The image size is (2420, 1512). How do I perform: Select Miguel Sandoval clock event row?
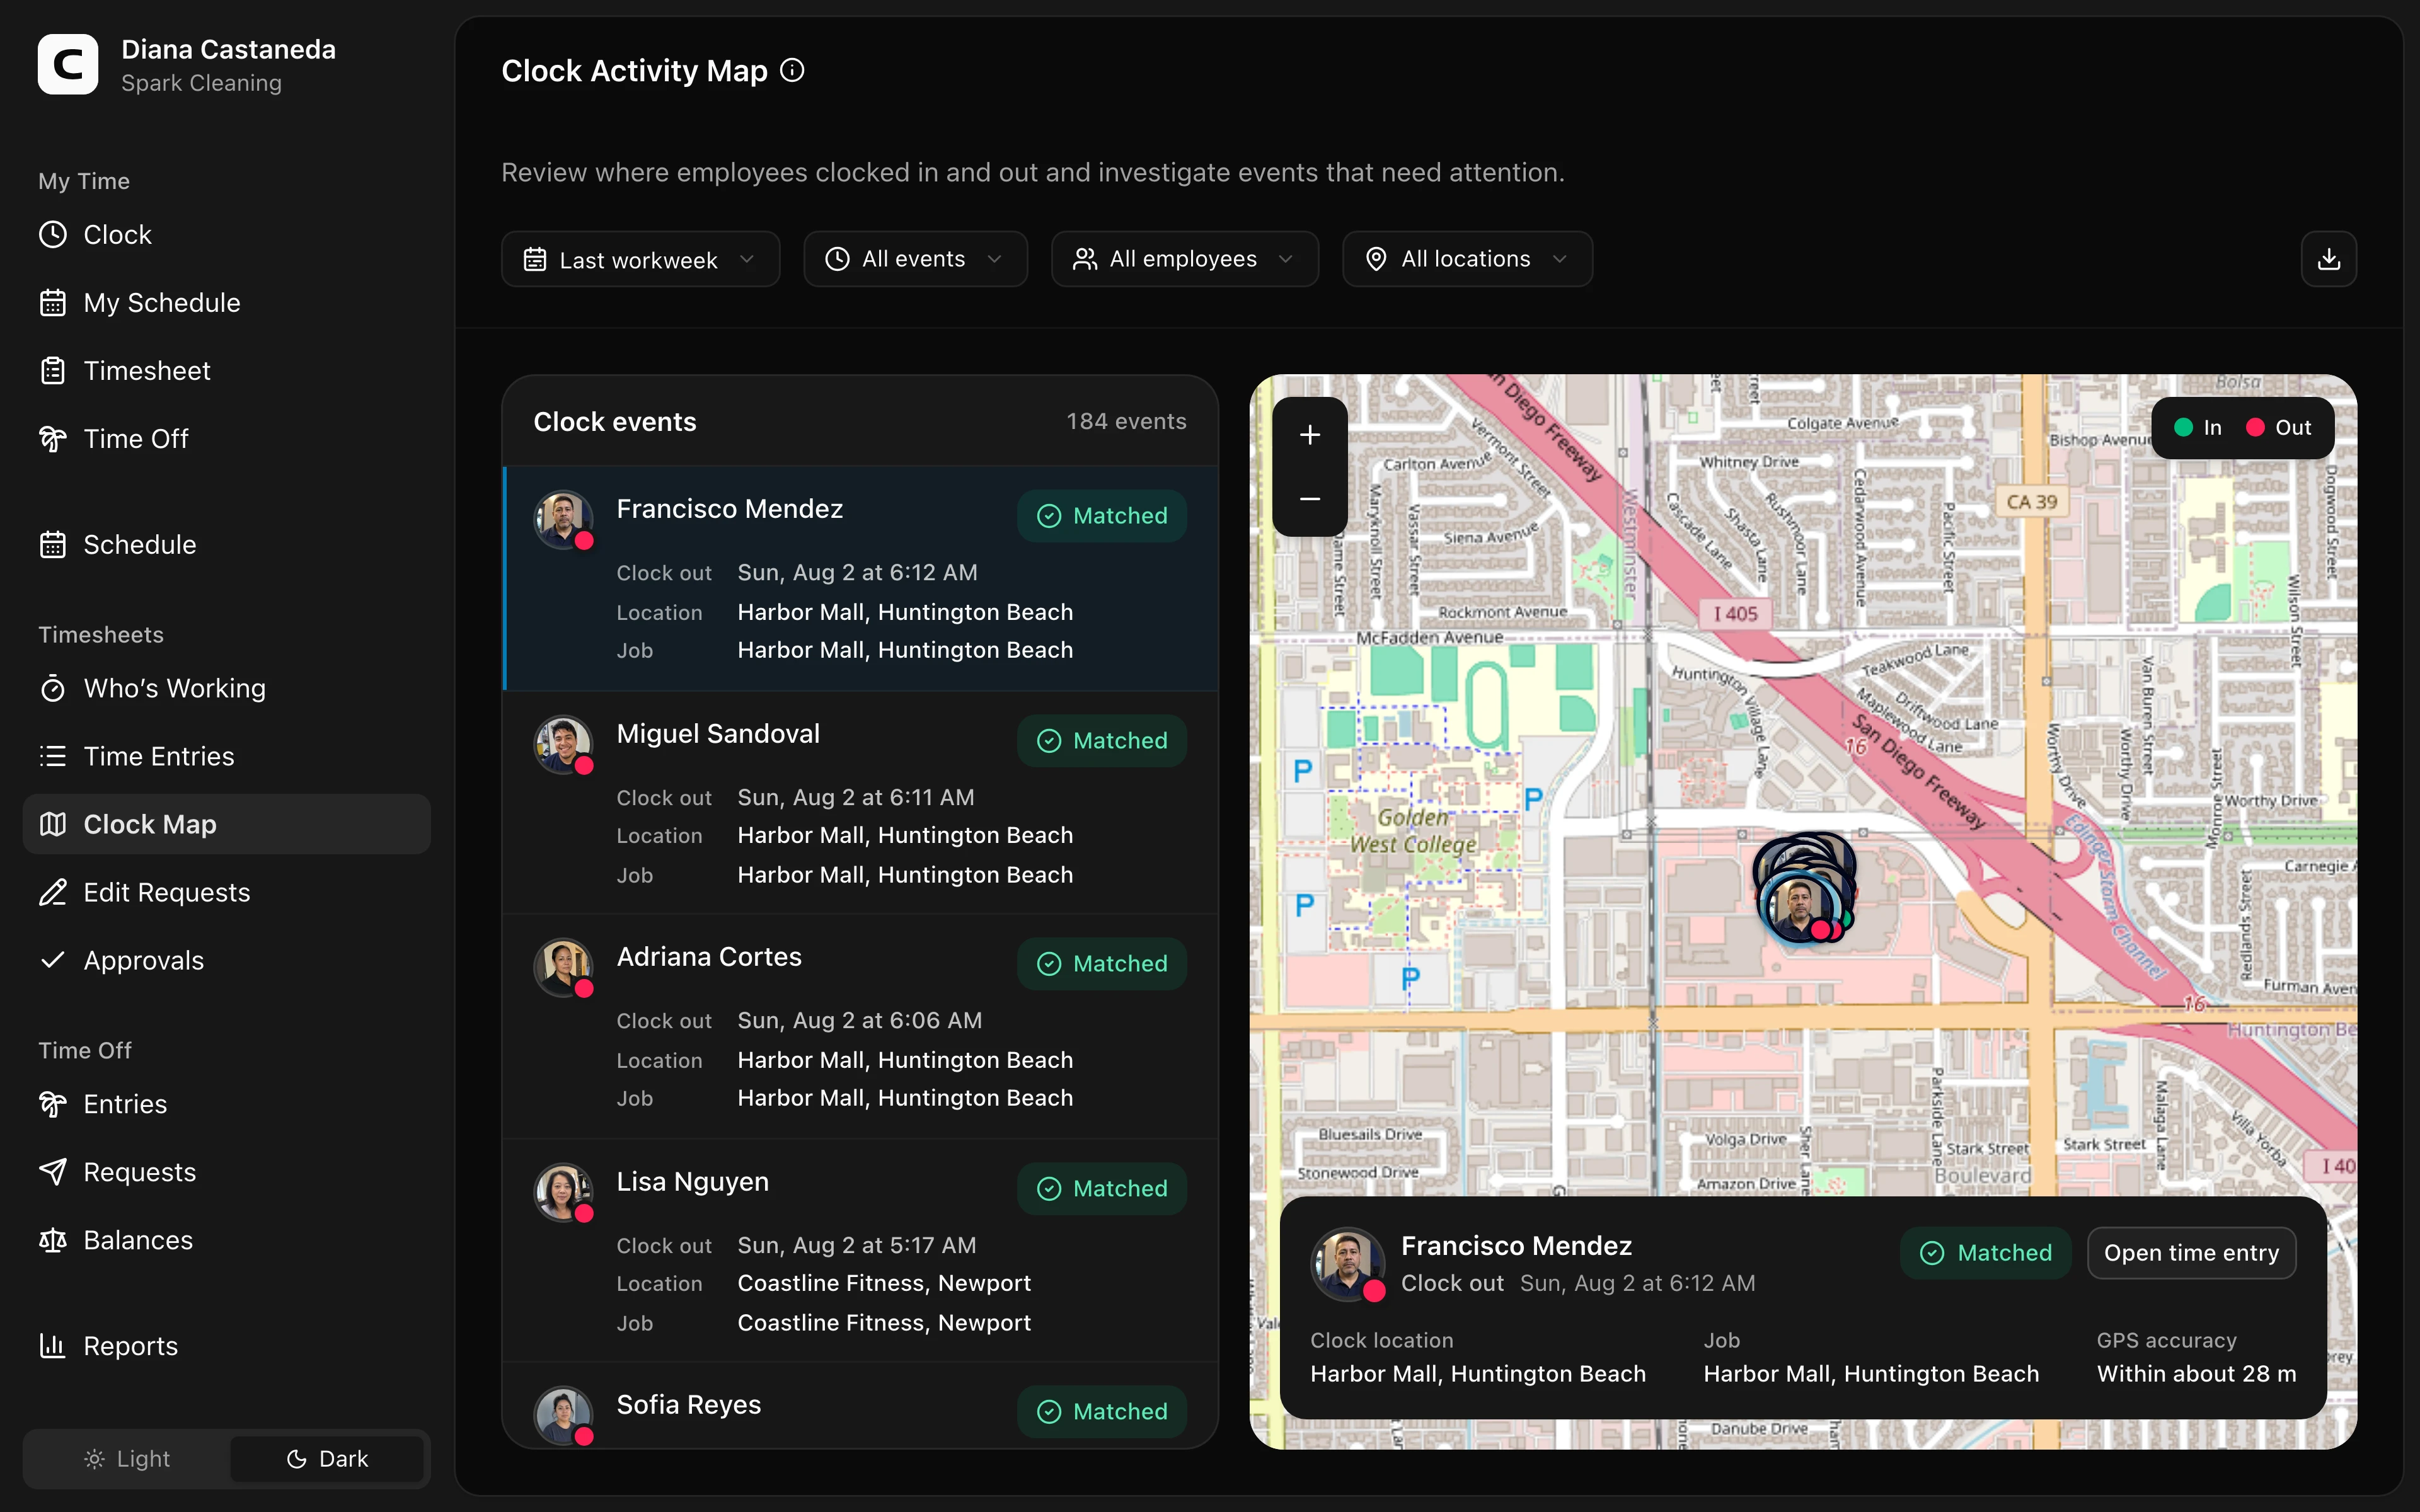[x=861, y=803]
